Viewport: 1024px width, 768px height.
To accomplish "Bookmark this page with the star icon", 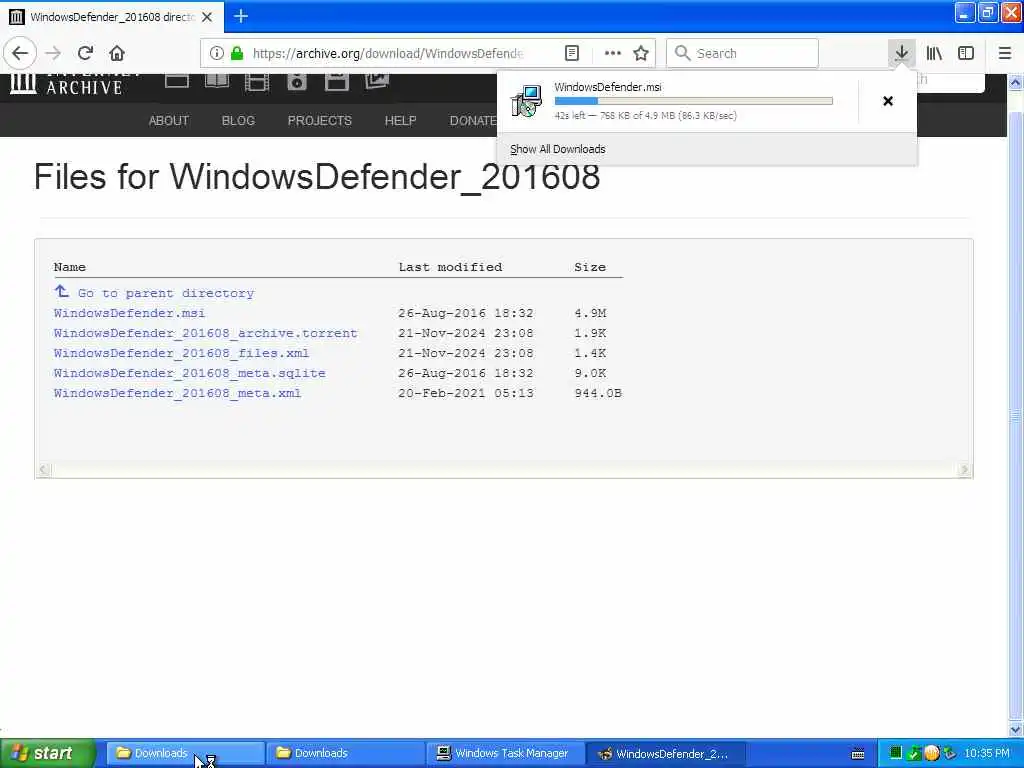I will pyautogui.click(x=641, y=53).
